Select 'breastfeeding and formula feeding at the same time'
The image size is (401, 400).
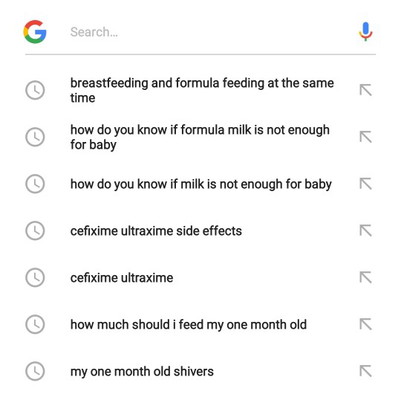coord(202,90)
